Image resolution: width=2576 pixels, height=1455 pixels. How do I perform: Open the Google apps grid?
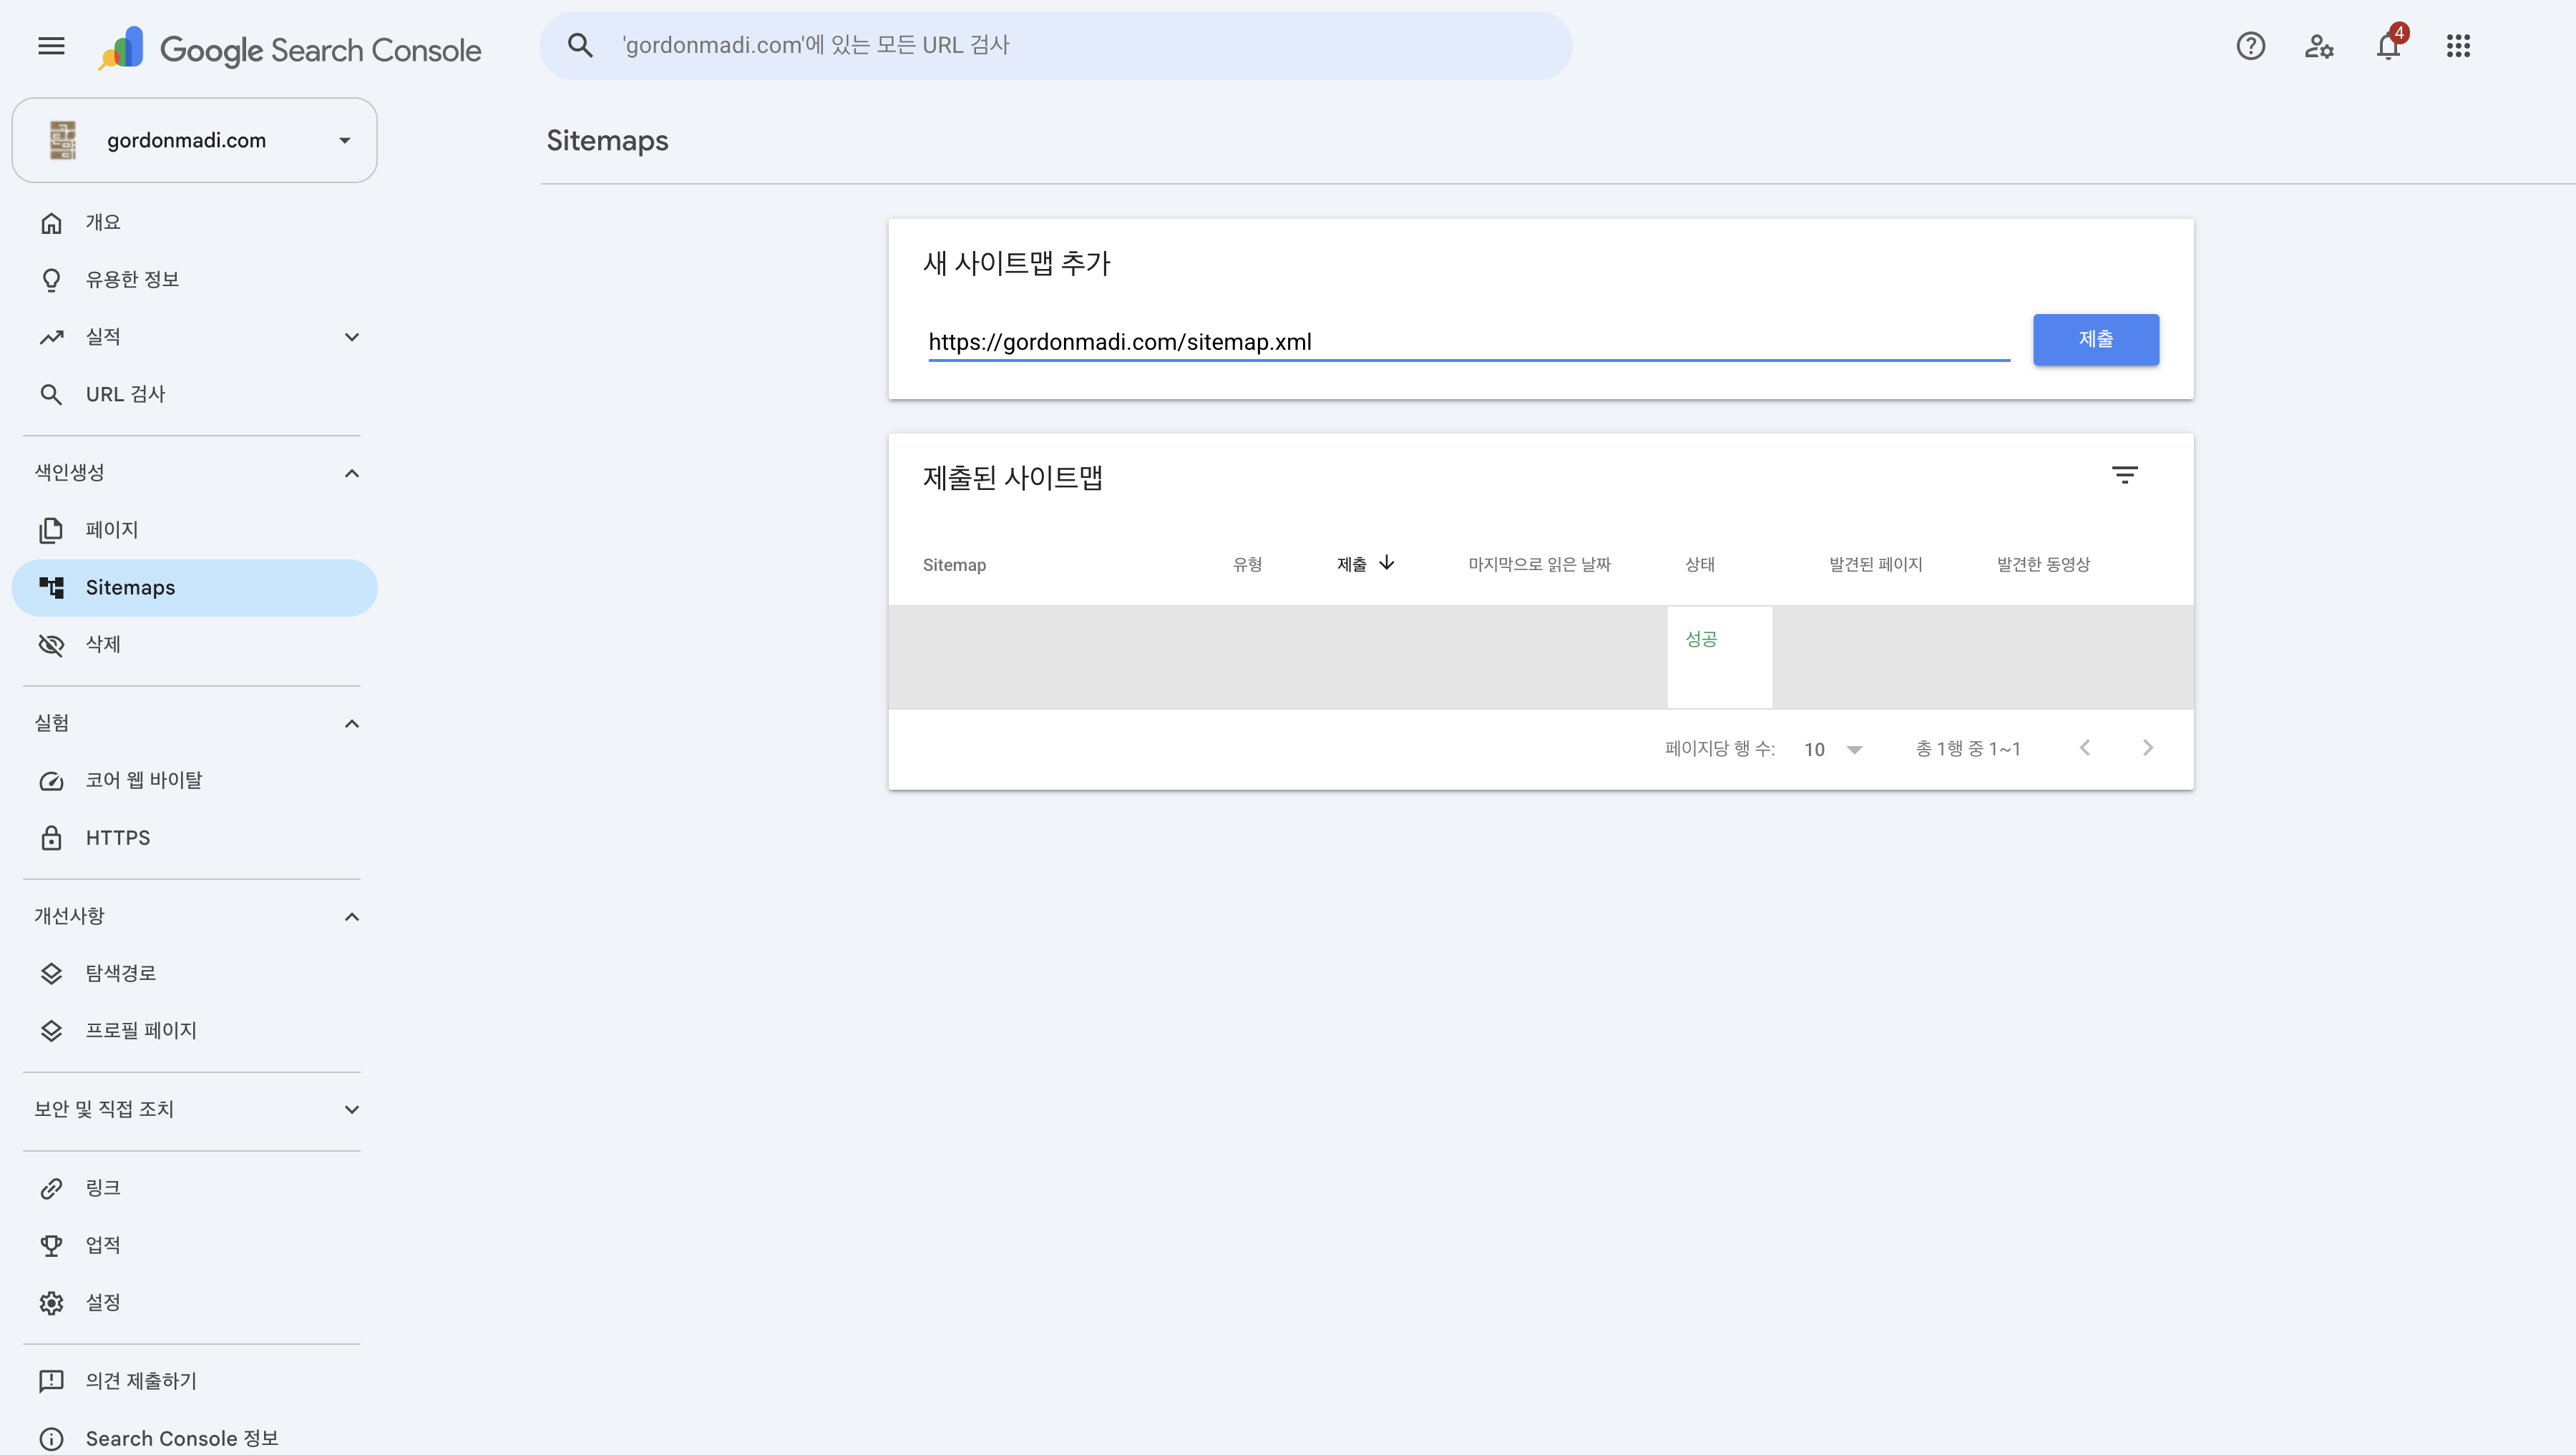[2458, 46]
